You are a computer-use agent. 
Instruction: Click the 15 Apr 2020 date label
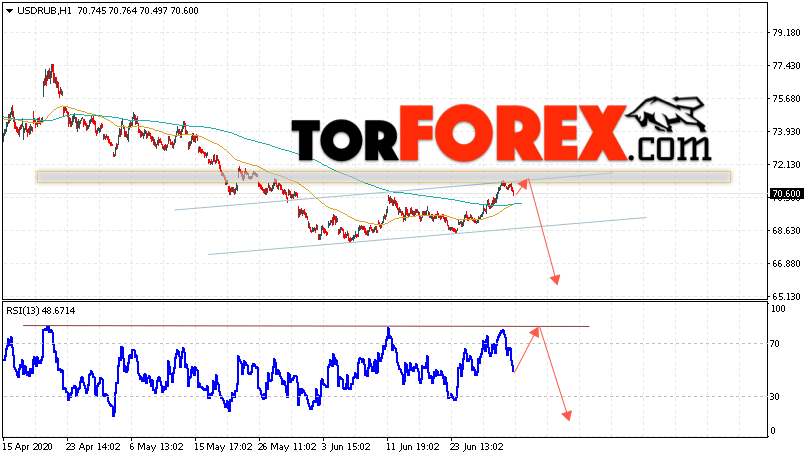(x=28, y=447)
